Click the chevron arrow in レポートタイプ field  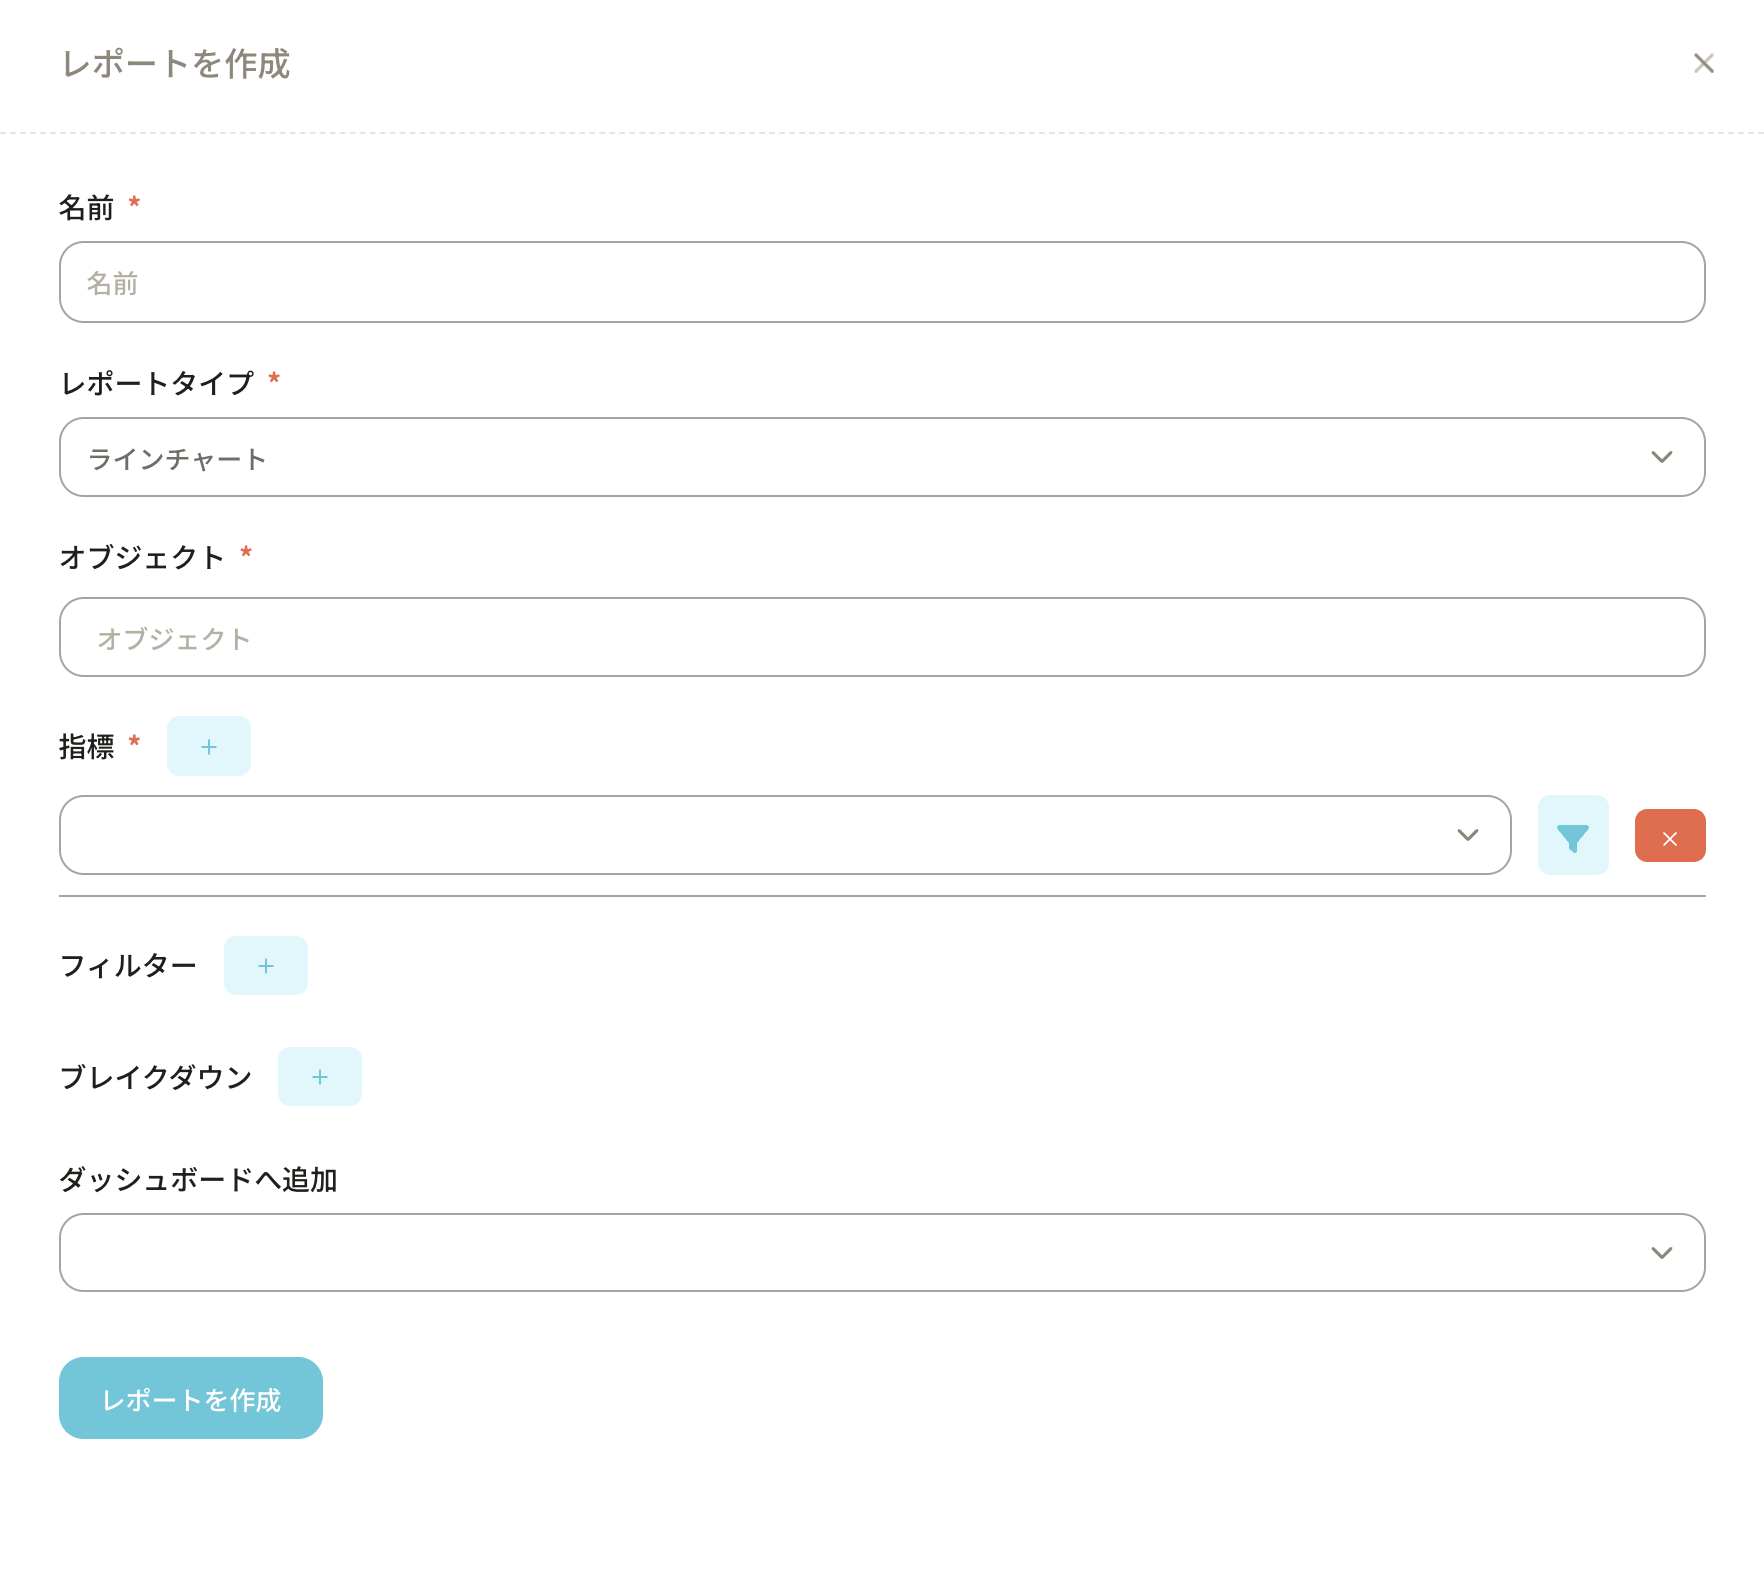pos(1661,457)
